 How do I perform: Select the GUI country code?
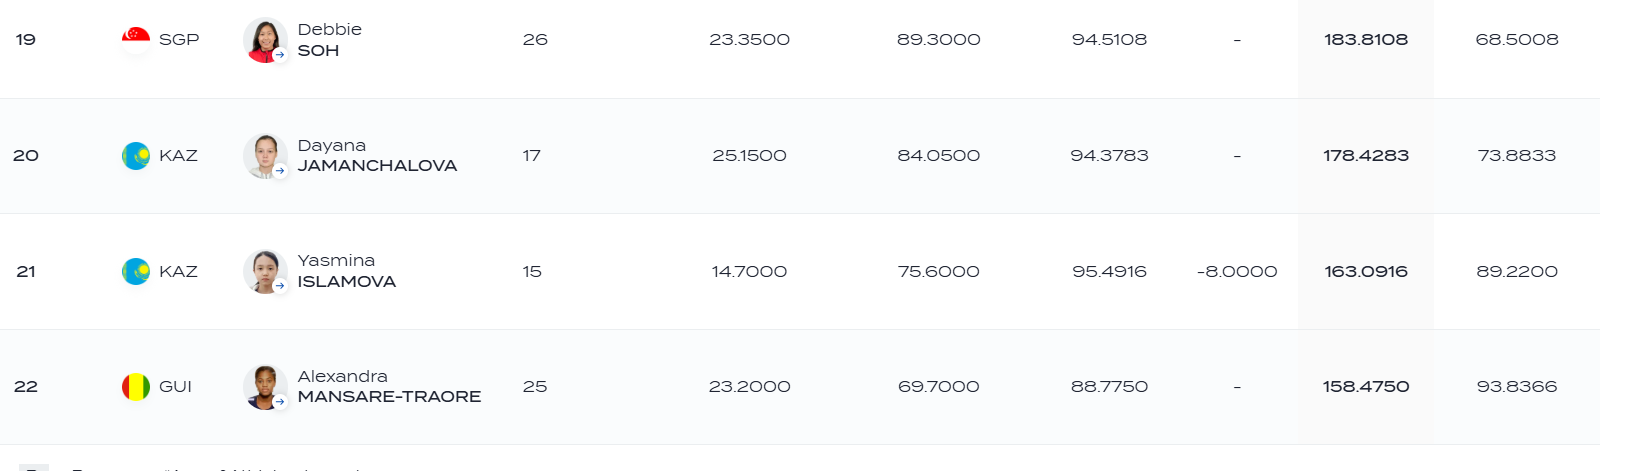tap(175, 387)
